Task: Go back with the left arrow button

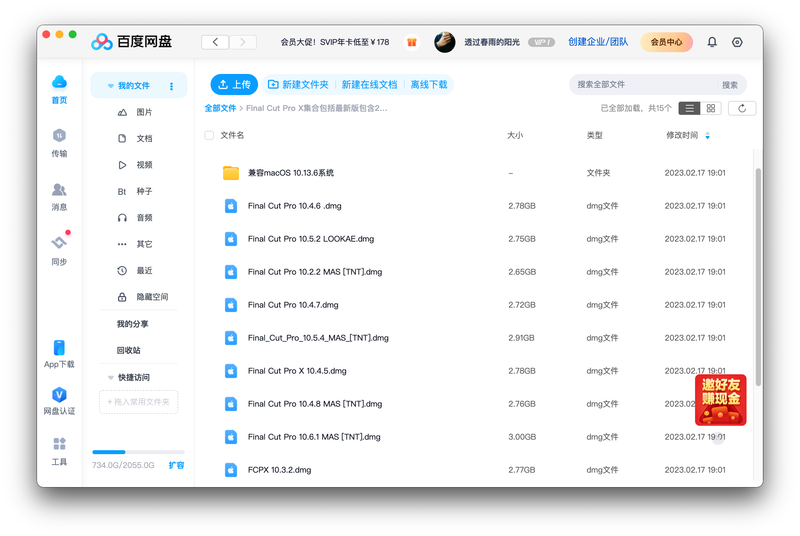Action: [215, 42]
